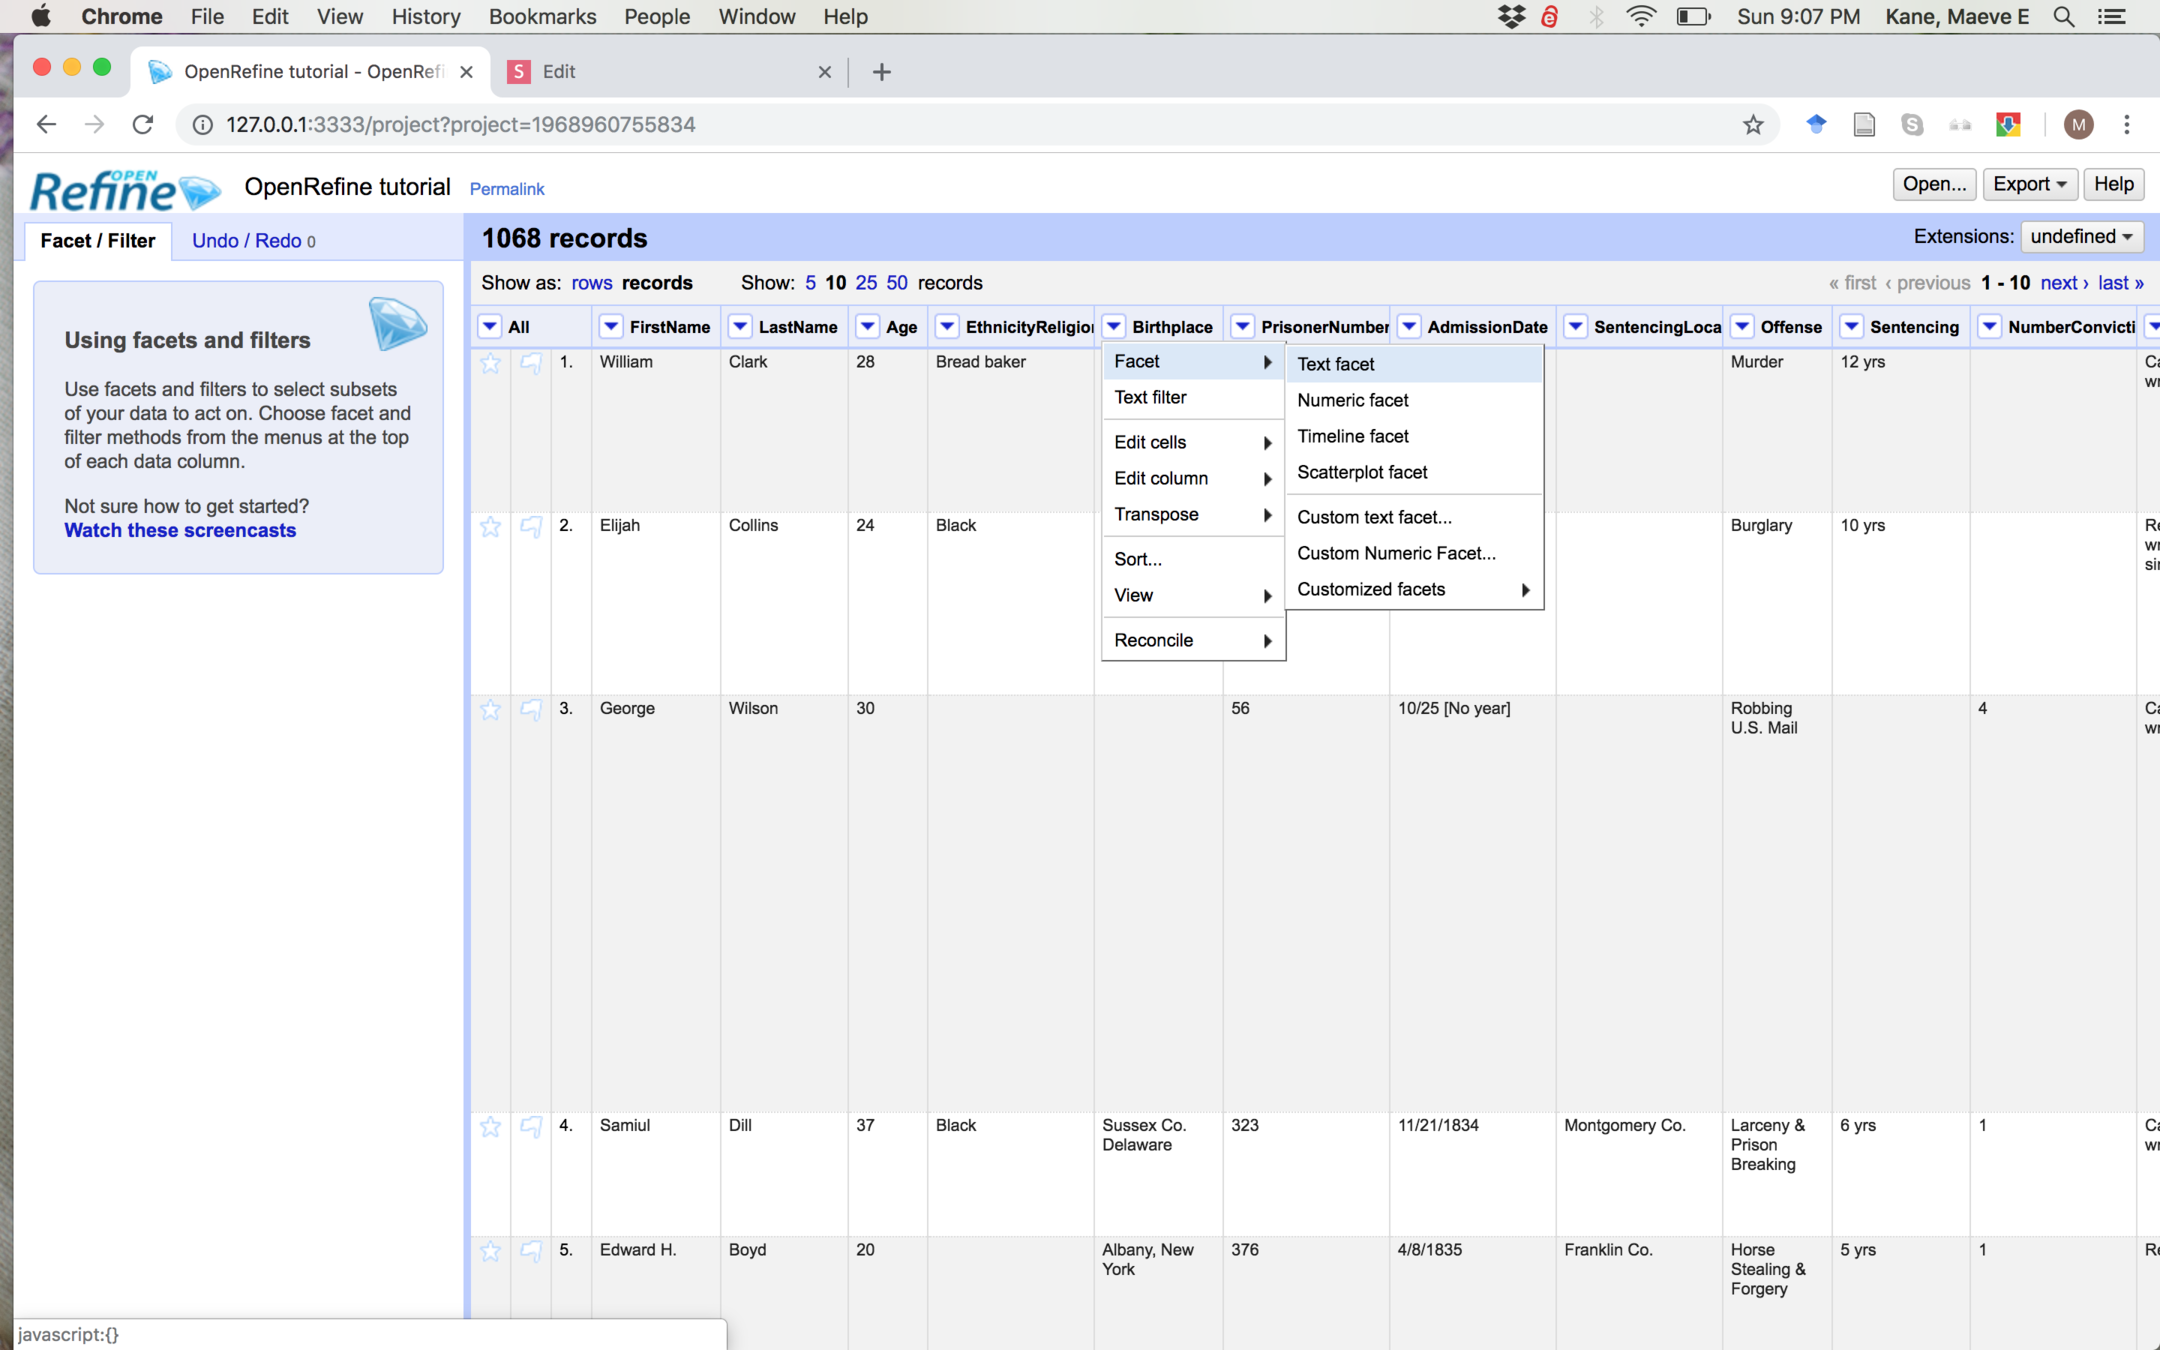Screen dimensions: 2160x1350
Task: Click the Watch these screencasts link
Action: [x=180, y=530]
